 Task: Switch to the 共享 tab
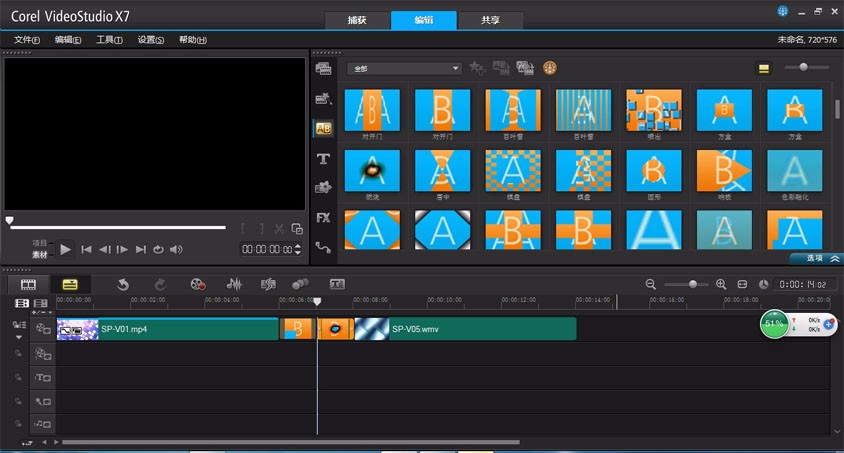pyautogui.click(x=490, y=20)
